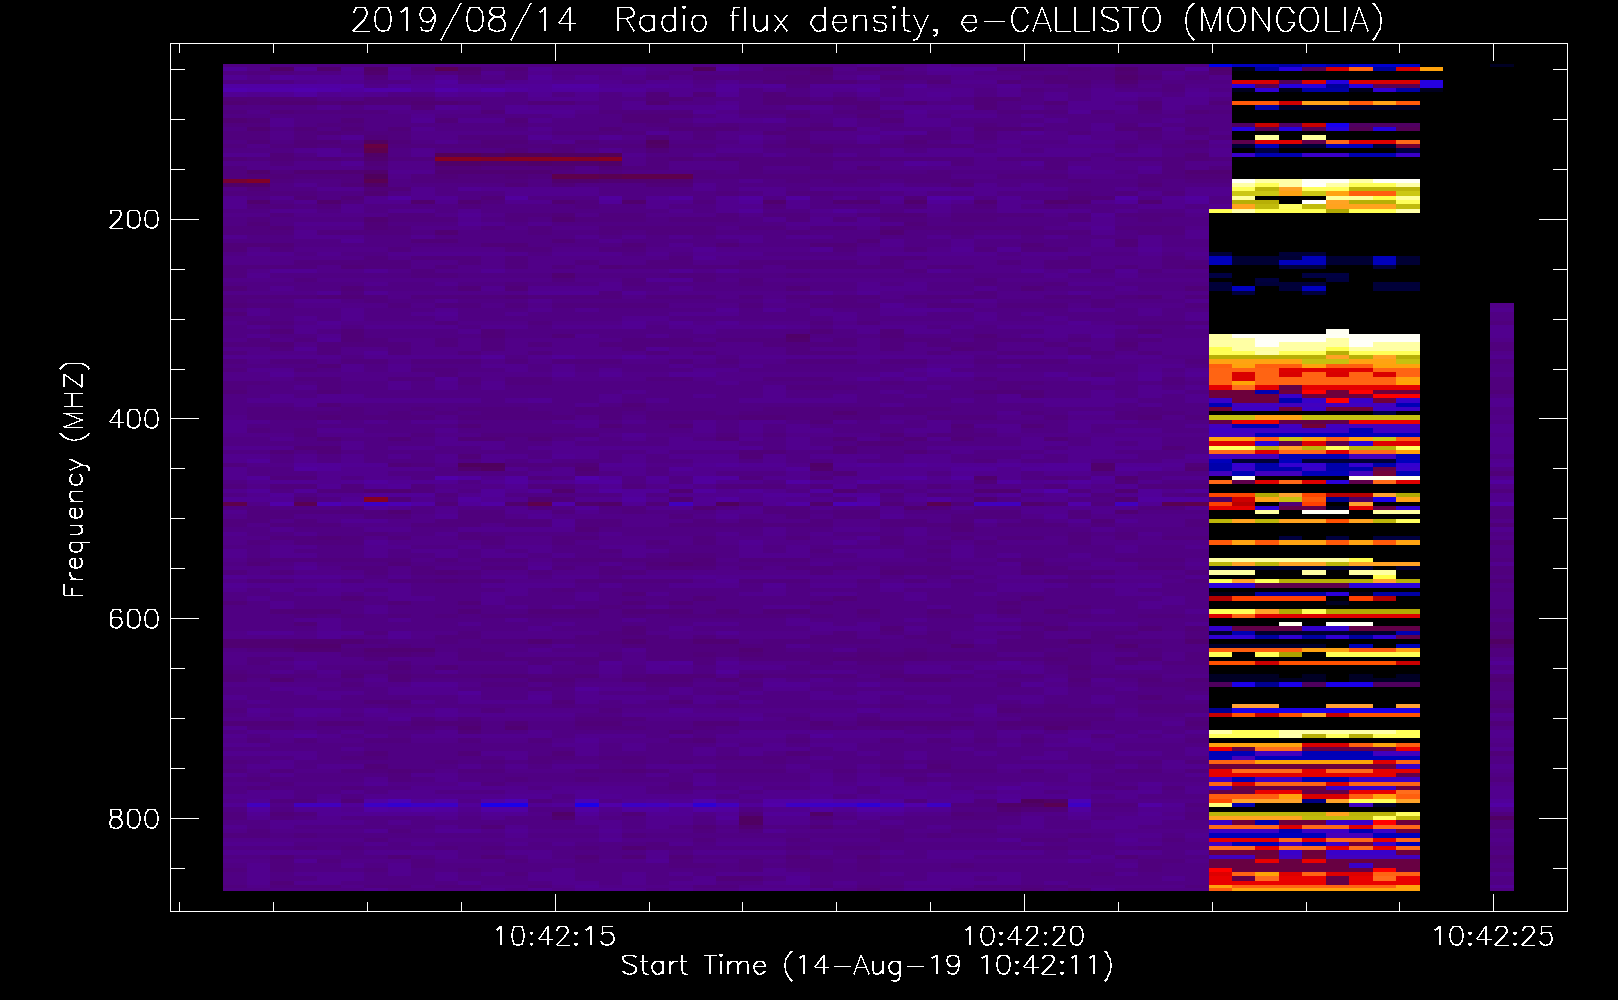
Task: Click the 200 frequency tick label
Action: 134,220
